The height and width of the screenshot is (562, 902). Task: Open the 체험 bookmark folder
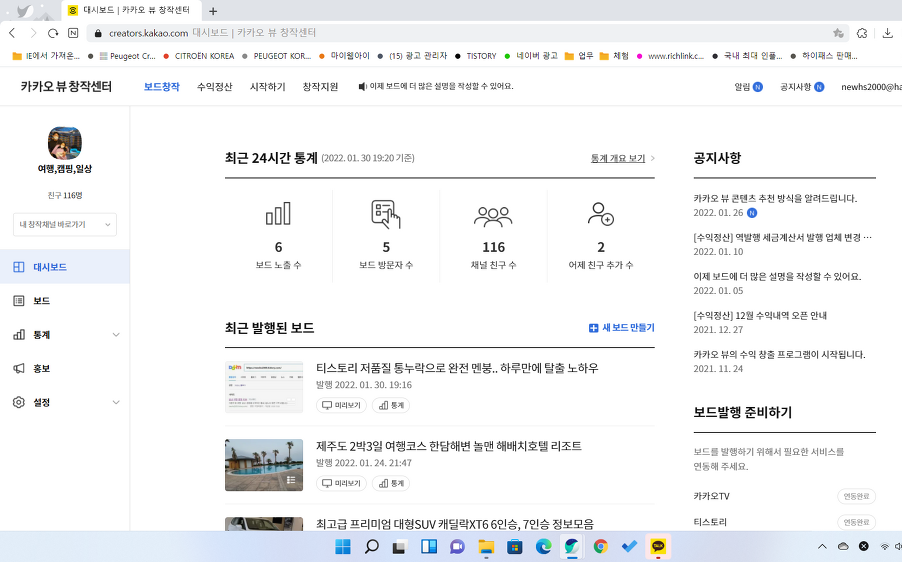(614, 56)
